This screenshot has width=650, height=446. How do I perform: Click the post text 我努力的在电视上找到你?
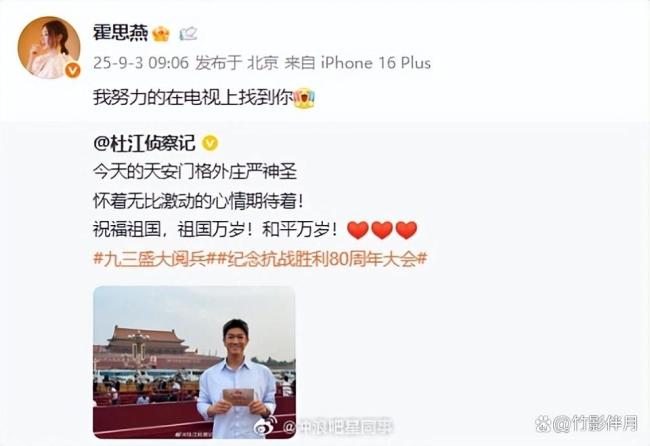tap(193, 98)
